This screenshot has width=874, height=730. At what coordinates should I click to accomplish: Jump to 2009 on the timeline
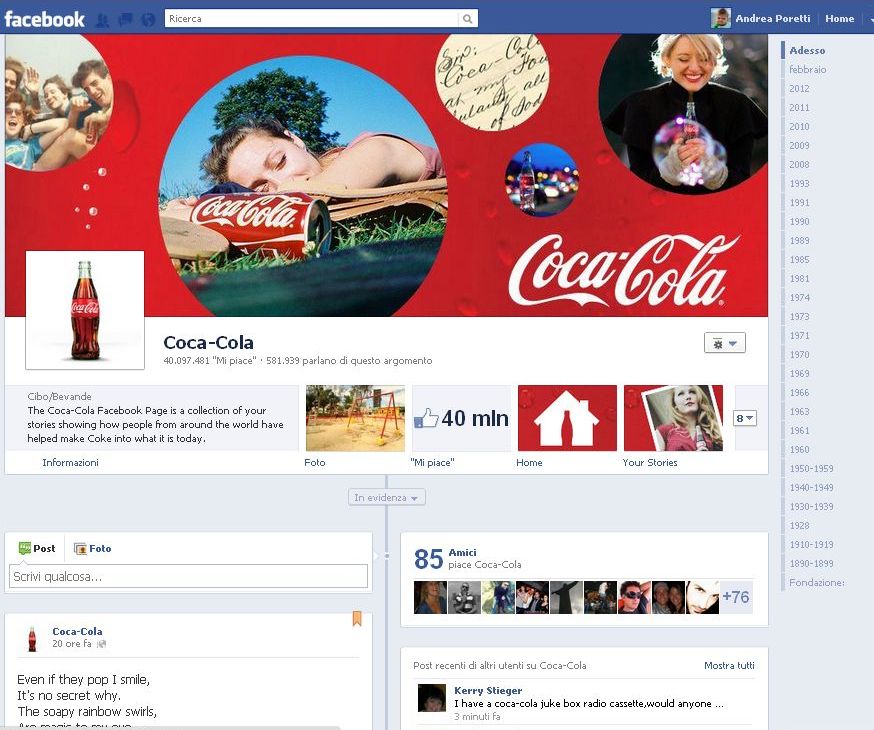point(799,145)
